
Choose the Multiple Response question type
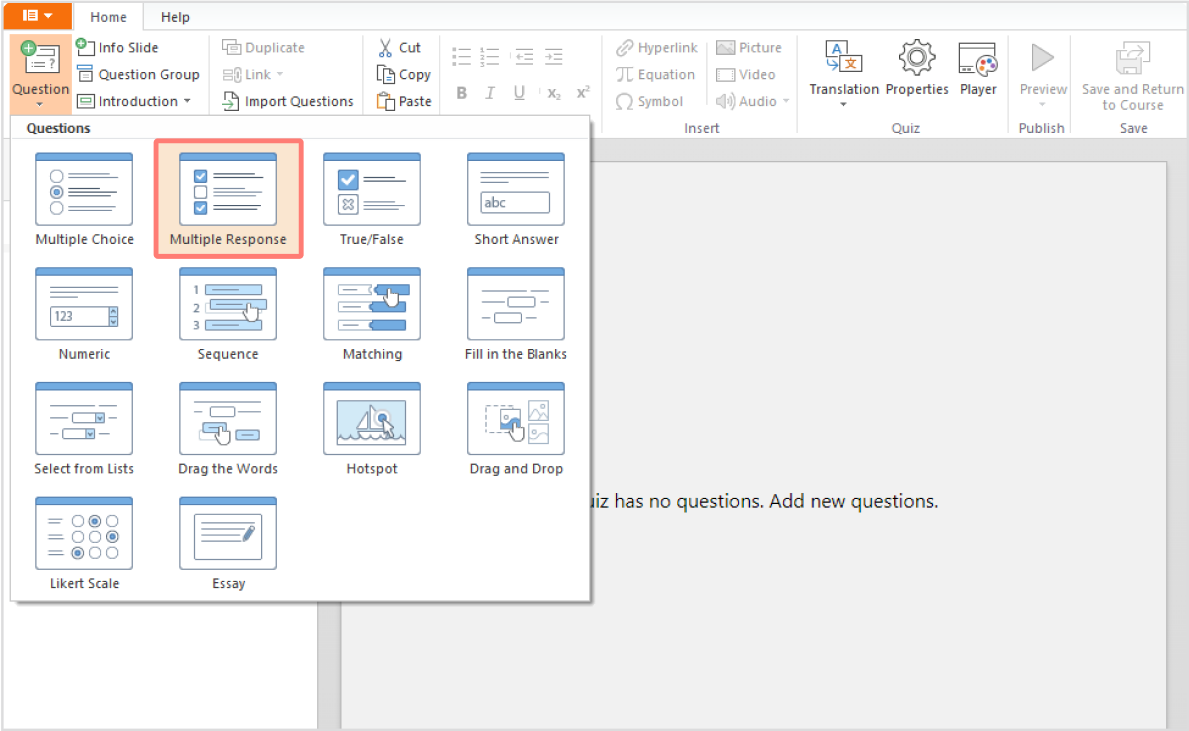pos(228,199)
